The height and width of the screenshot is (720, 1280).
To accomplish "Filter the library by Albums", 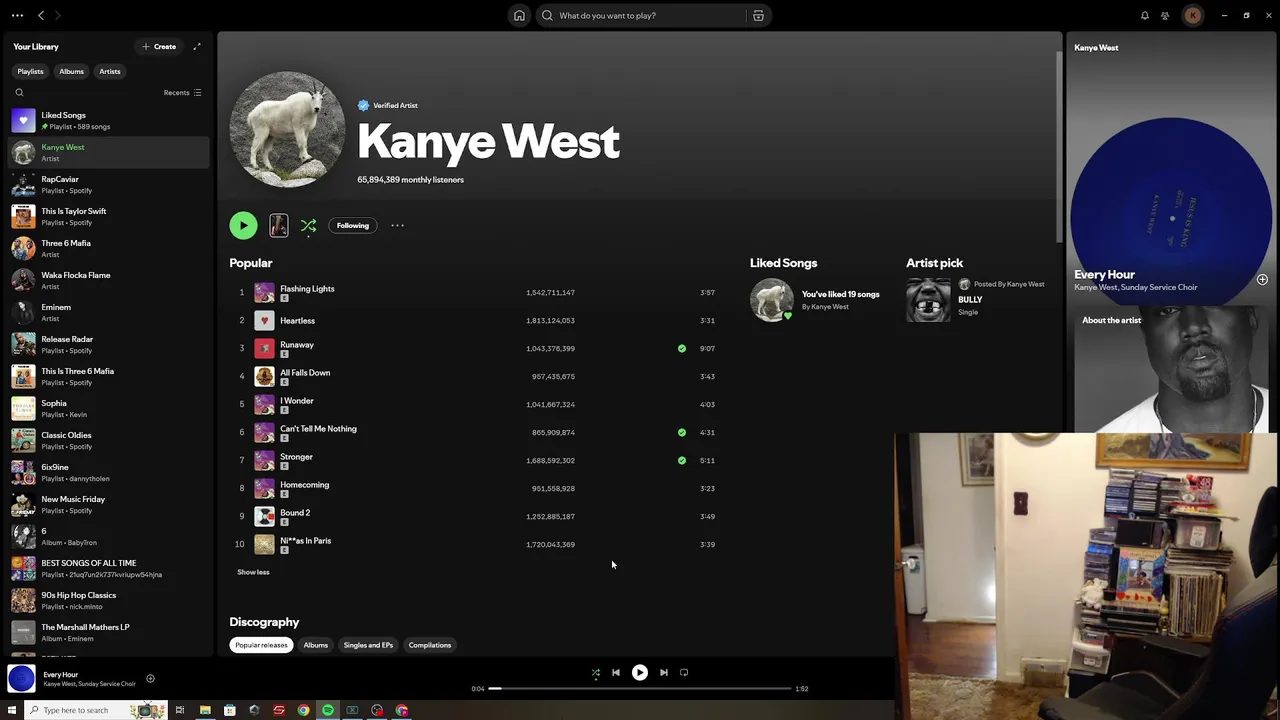I will coord(71,71).
